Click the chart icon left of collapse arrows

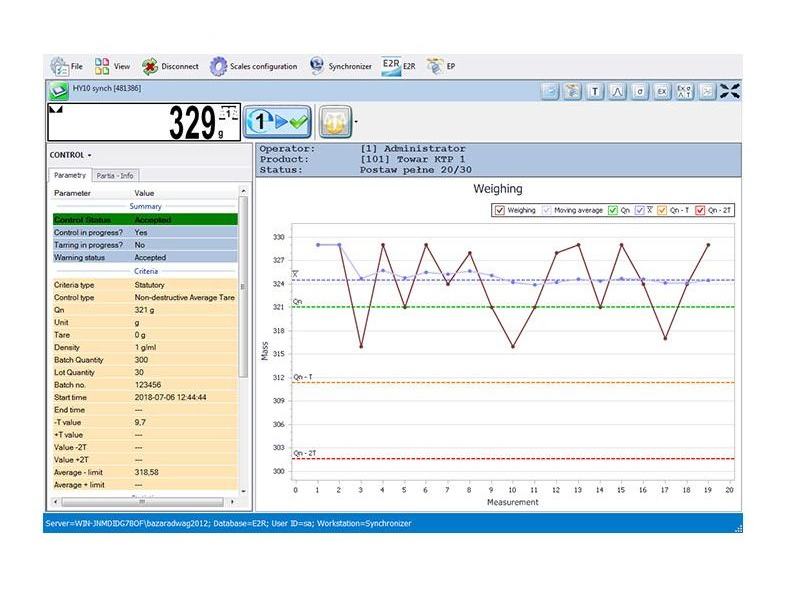(x=707, y=91)
